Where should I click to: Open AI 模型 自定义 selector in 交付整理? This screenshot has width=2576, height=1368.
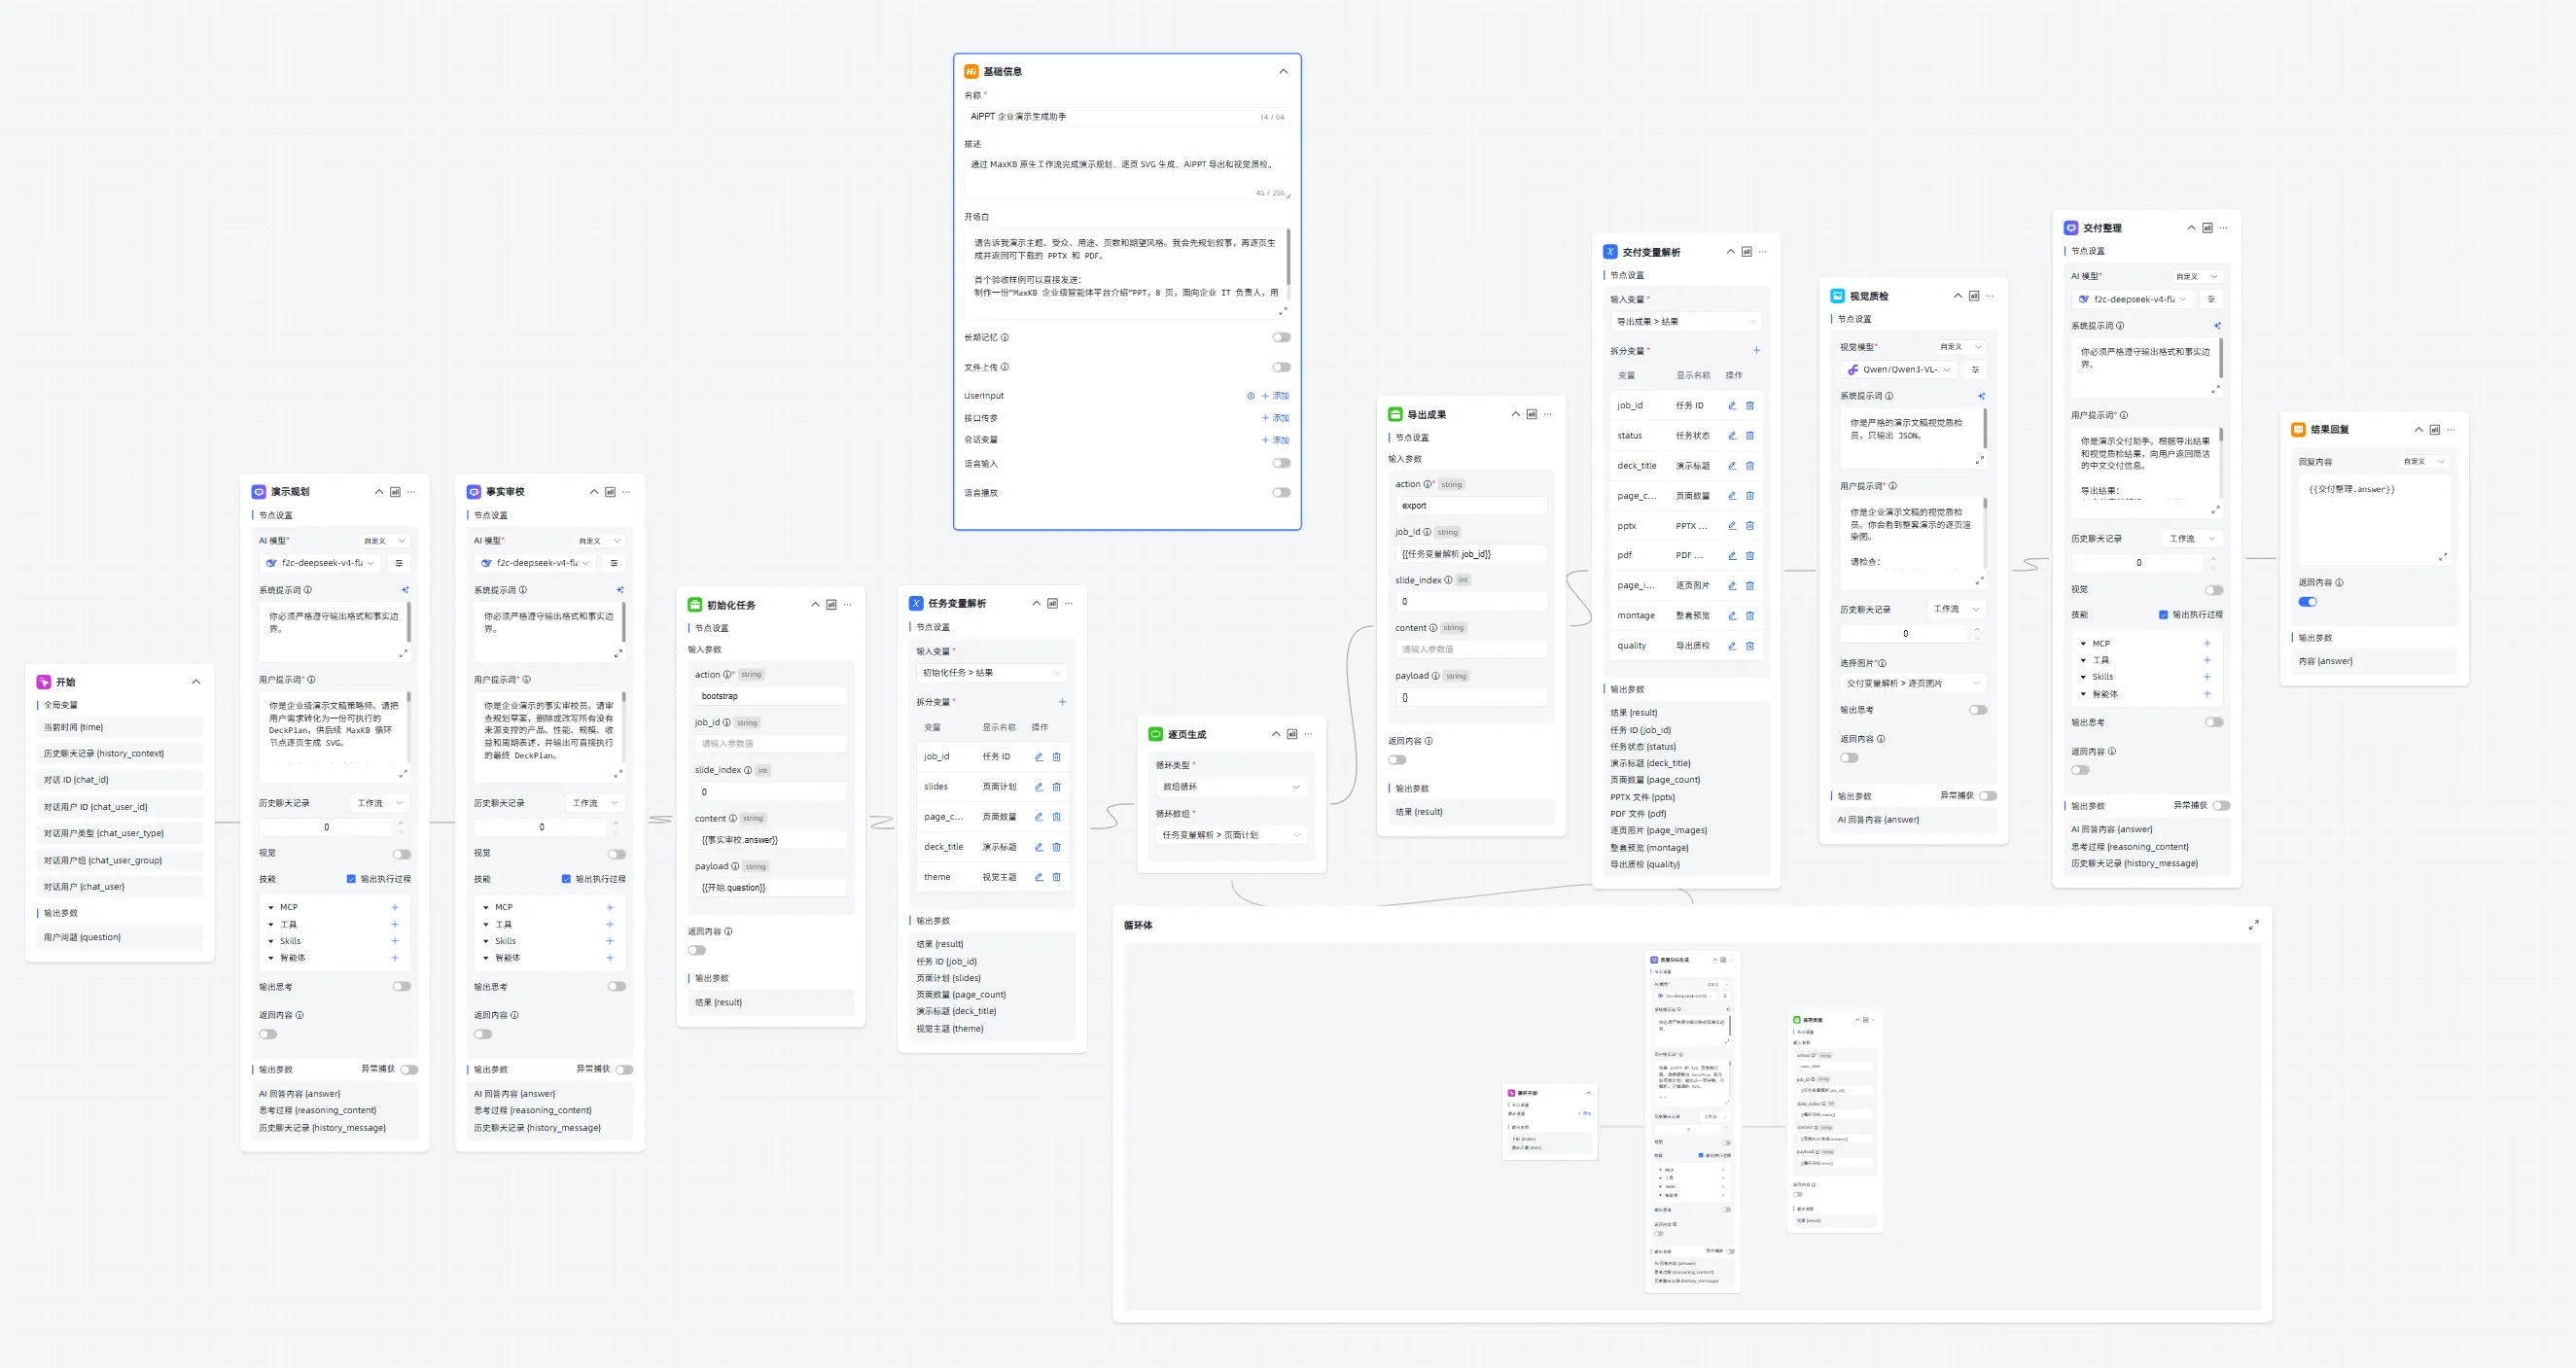pyautogui.click(x=2196, y=276)
